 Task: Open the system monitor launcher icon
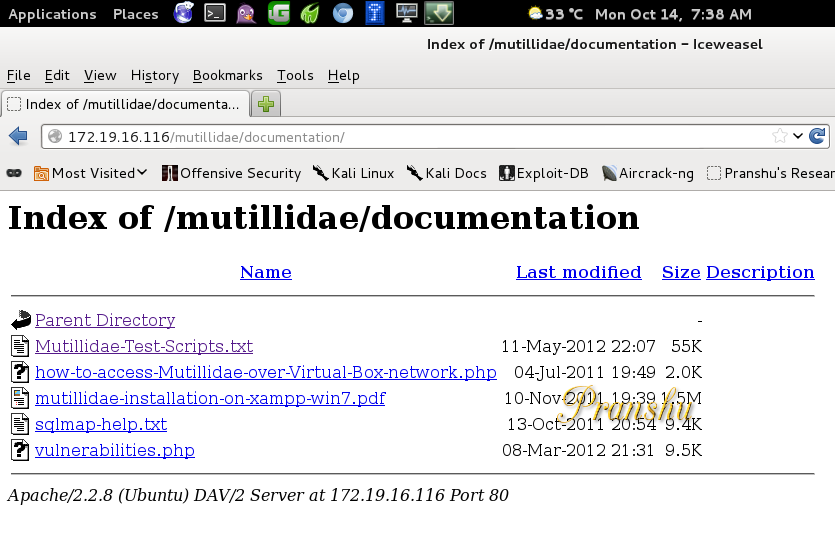click(407, 13)
